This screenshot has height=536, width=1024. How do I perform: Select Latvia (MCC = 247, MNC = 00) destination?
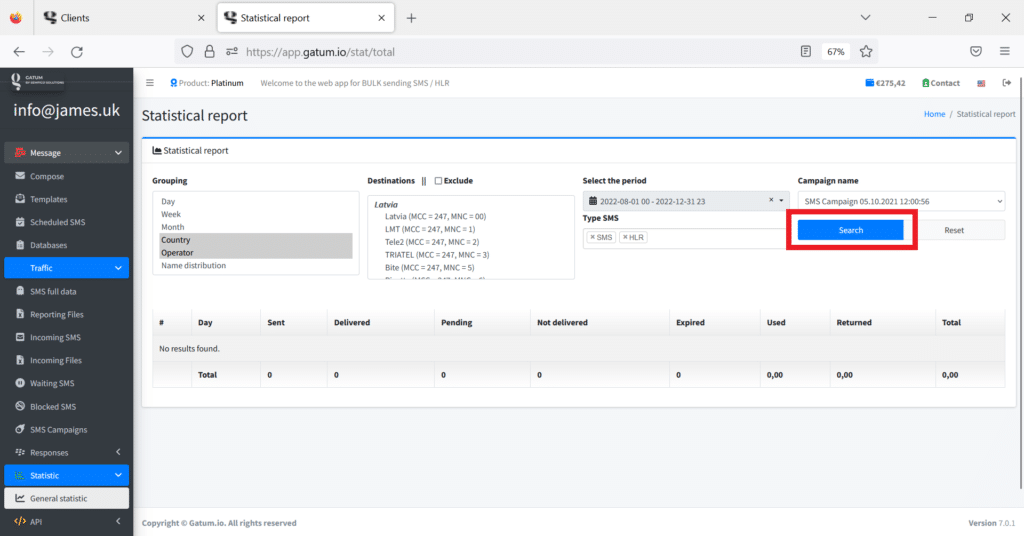[436, 216]
